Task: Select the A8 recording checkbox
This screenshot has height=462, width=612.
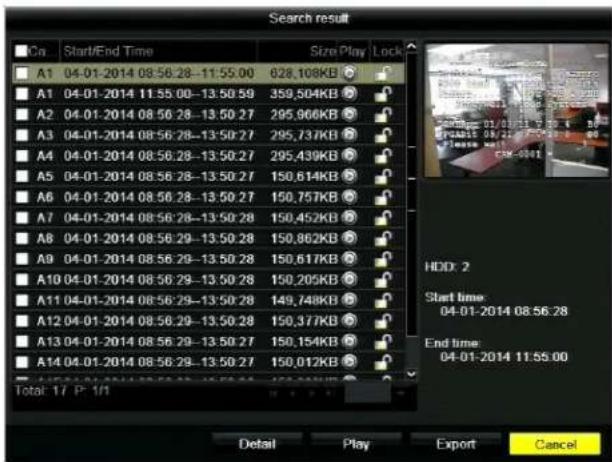Action: (x=22, y=238)
